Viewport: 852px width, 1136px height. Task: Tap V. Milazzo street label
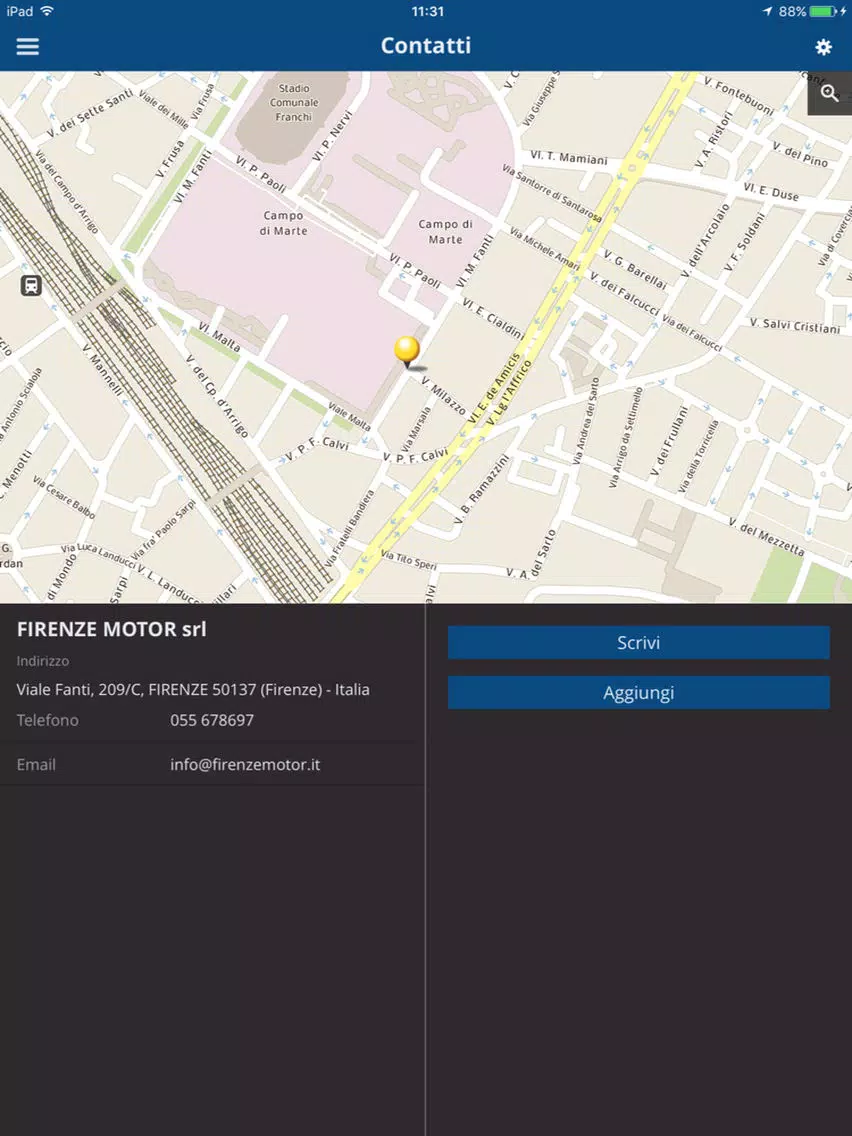point(443,396)
